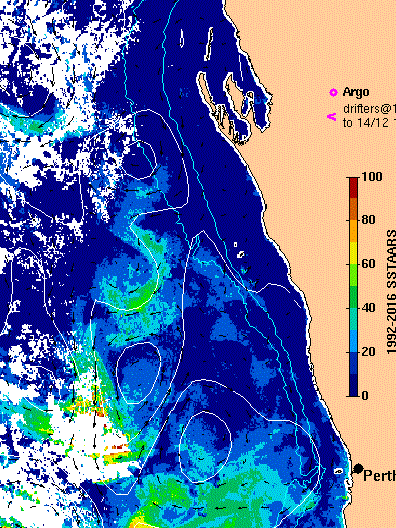Click the 40 colorbar tick label
Image resolution: width=396 pixels, height=528 pixels.
pos(368,308)
